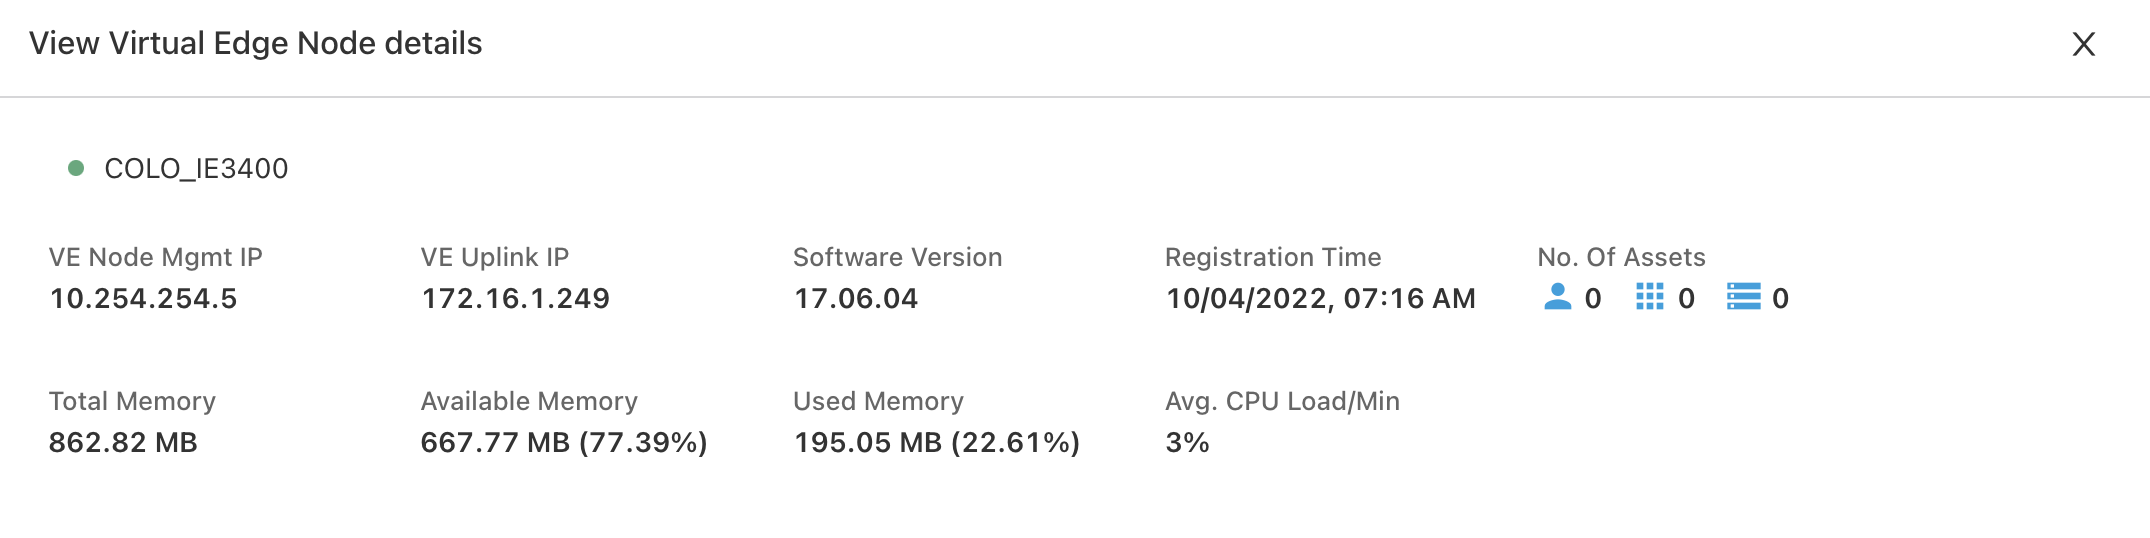Click the count next to the grid icon

tap(1686, 299)
